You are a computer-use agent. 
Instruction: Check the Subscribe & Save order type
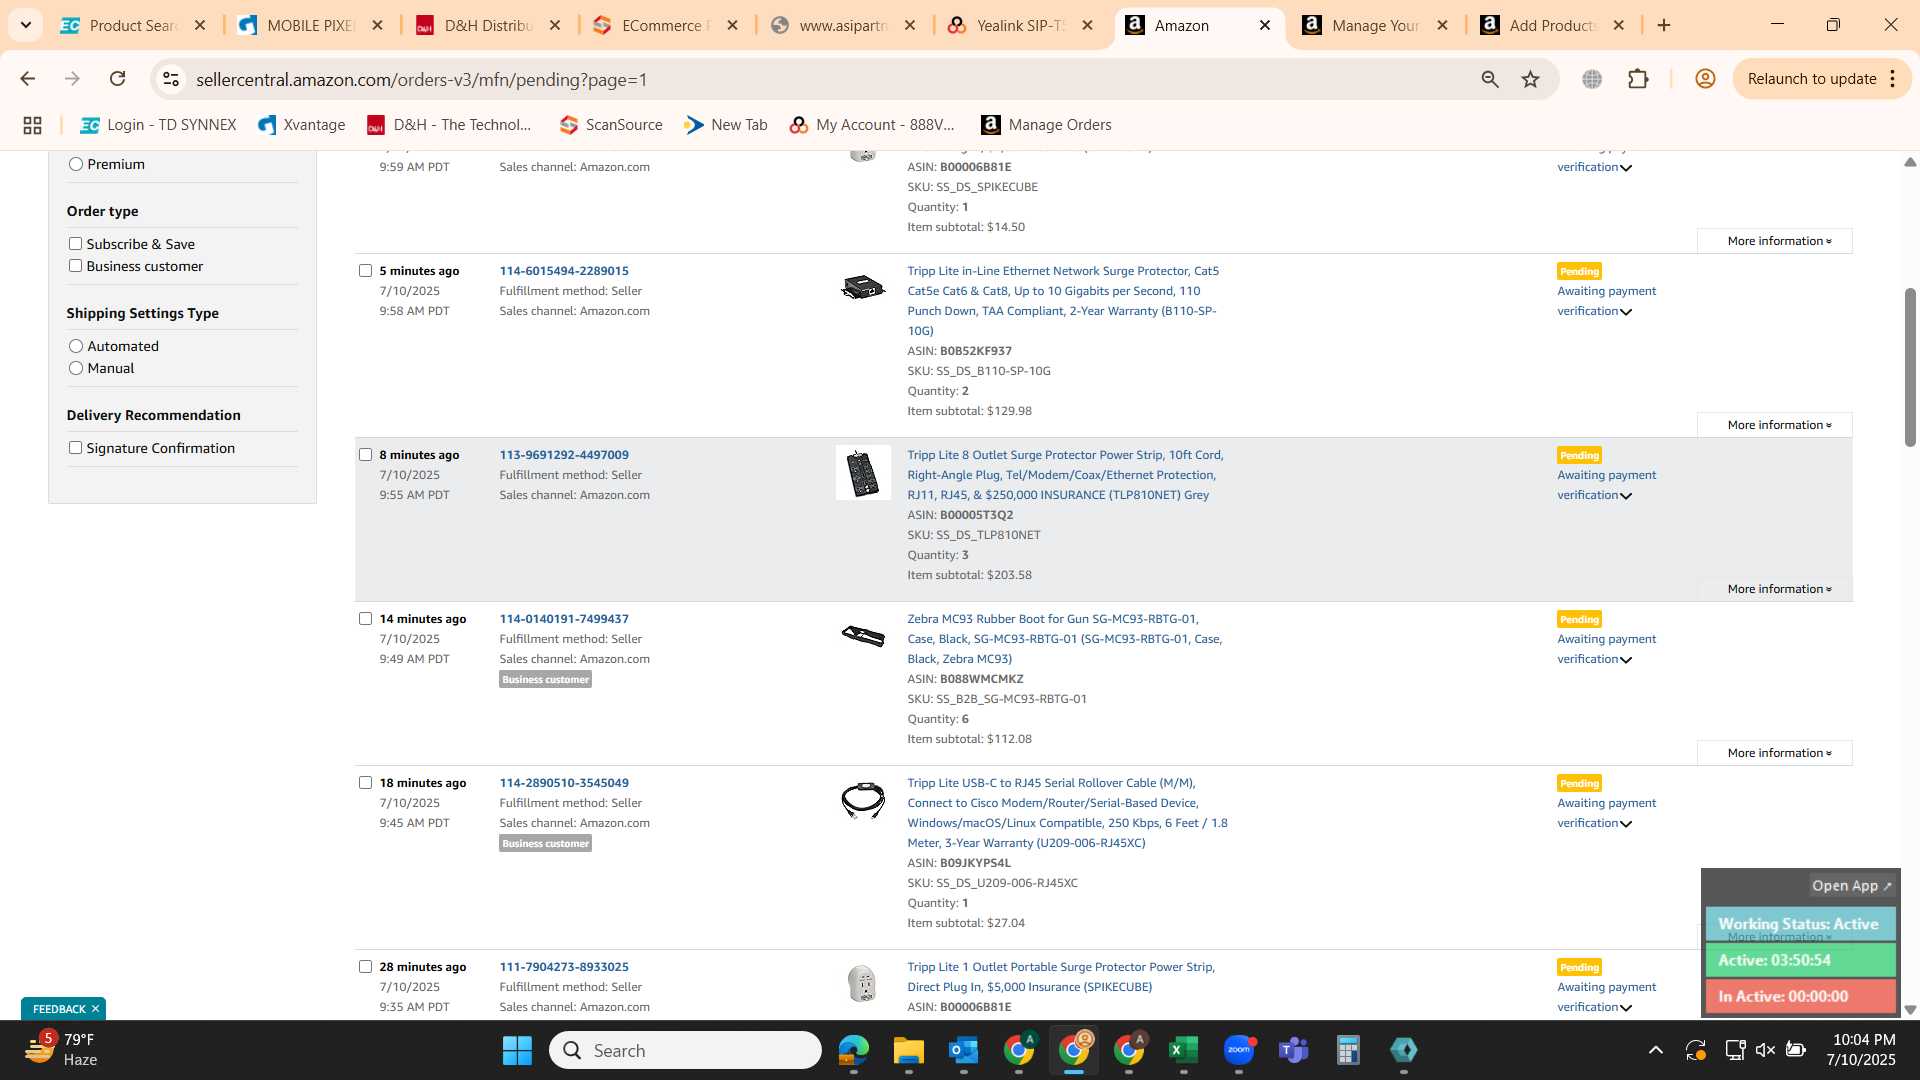[75, 243]
